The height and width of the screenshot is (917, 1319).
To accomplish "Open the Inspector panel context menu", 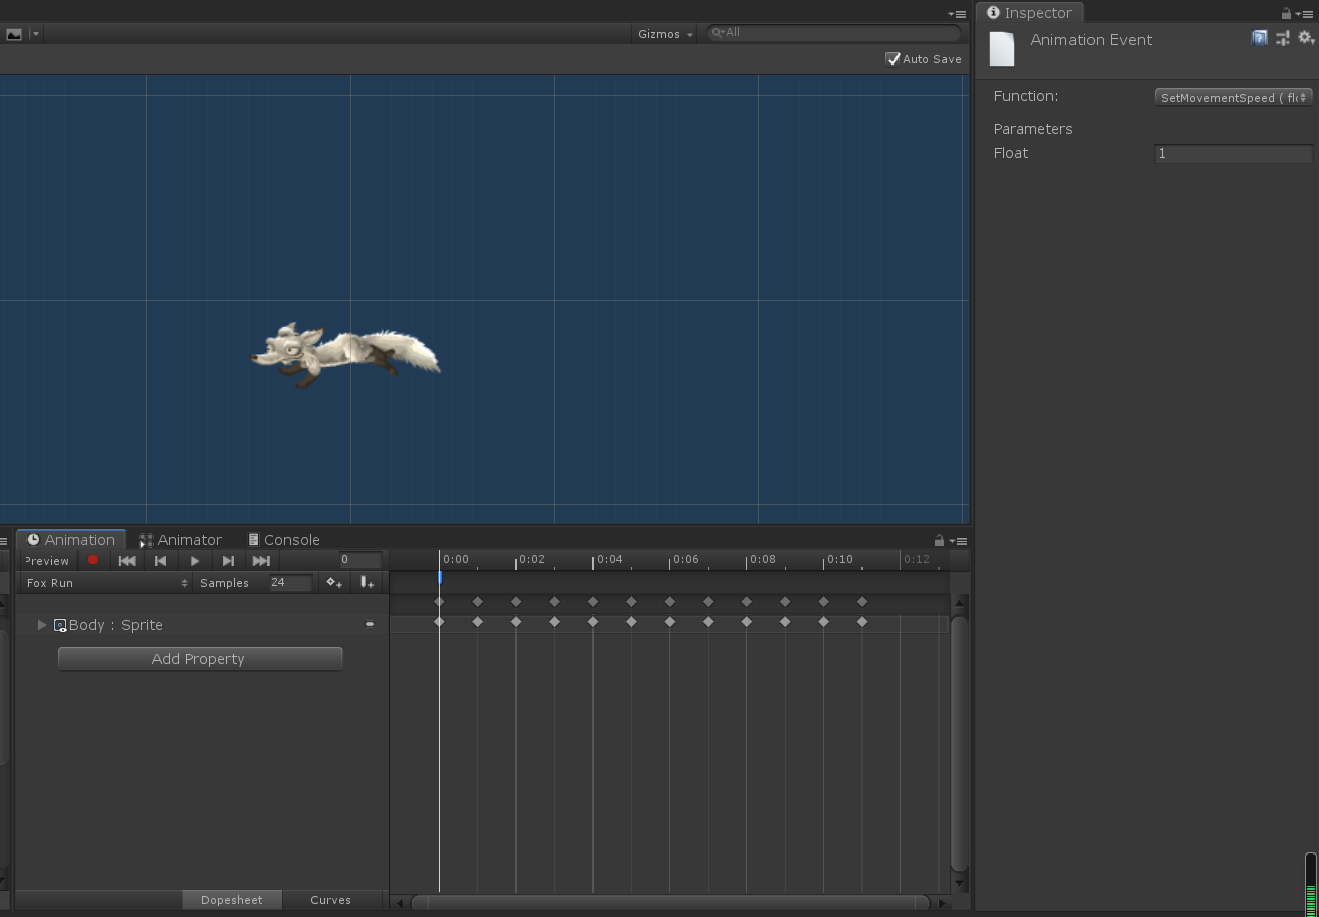I will tap(1304, 14).
